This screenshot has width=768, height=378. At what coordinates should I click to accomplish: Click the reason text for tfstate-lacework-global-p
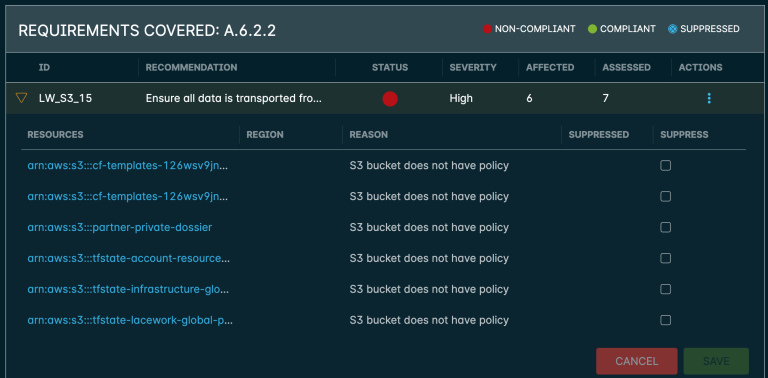coord(429,320)
